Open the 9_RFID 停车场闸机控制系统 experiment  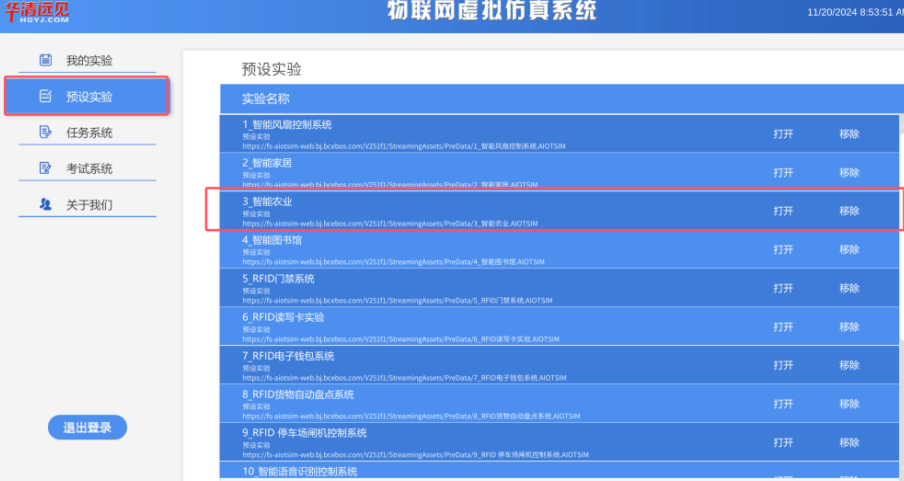[x=783, y=443]
